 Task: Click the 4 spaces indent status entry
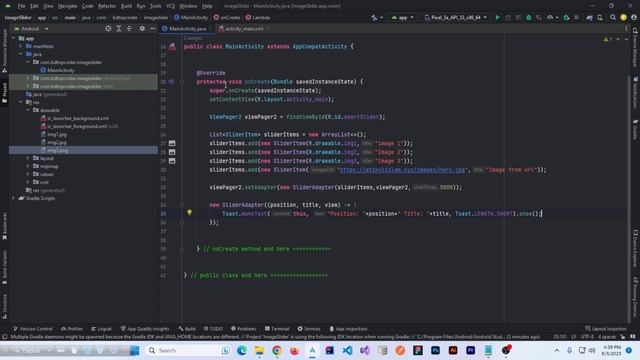[x=607, y=337]
